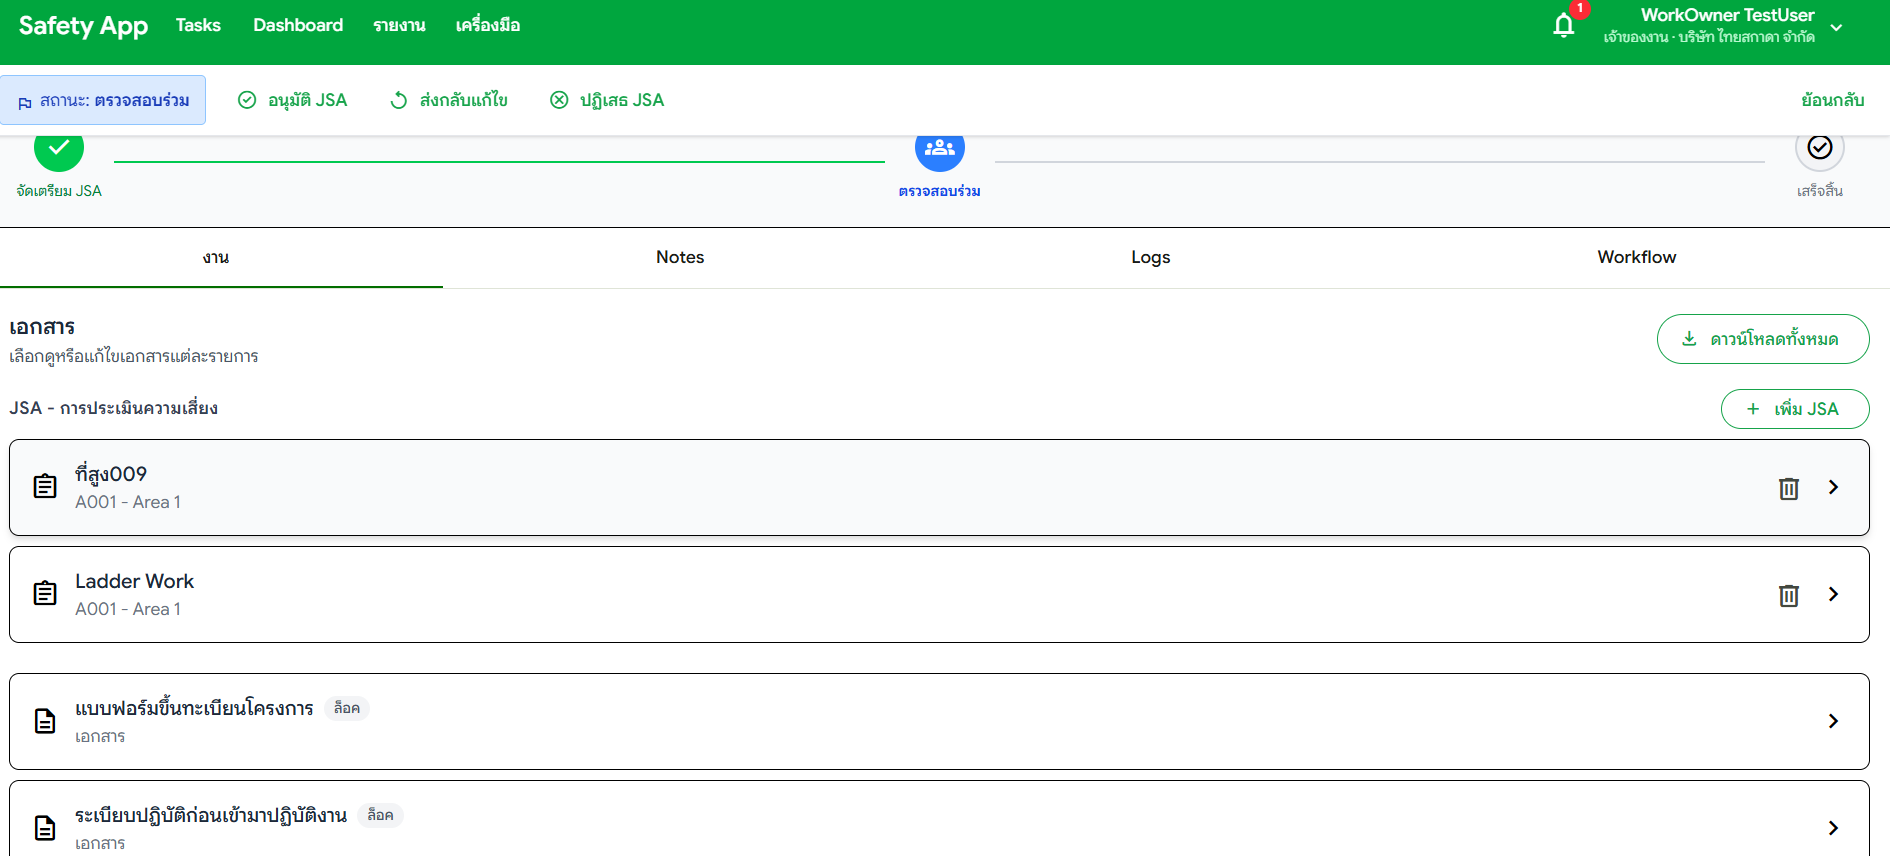The height and width of the screenshot is (856, 1890).
Task: Click clipboard icon of ที่สูง009
Action: [x=45, y=487]
